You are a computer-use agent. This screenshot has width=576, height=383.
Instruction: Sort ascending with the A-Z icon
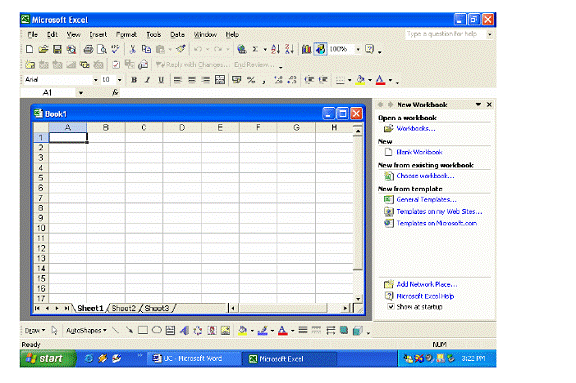276,49
